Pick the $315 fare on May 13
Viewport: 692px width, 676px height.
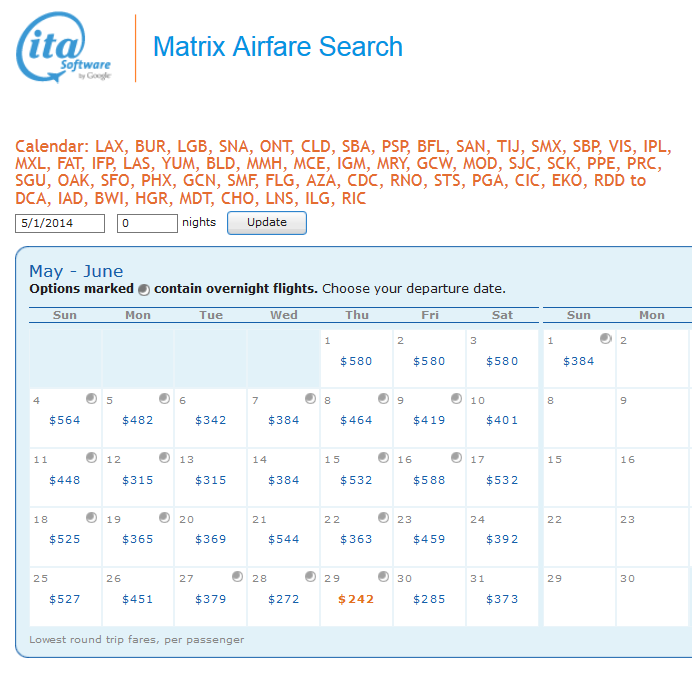point(211,481)
